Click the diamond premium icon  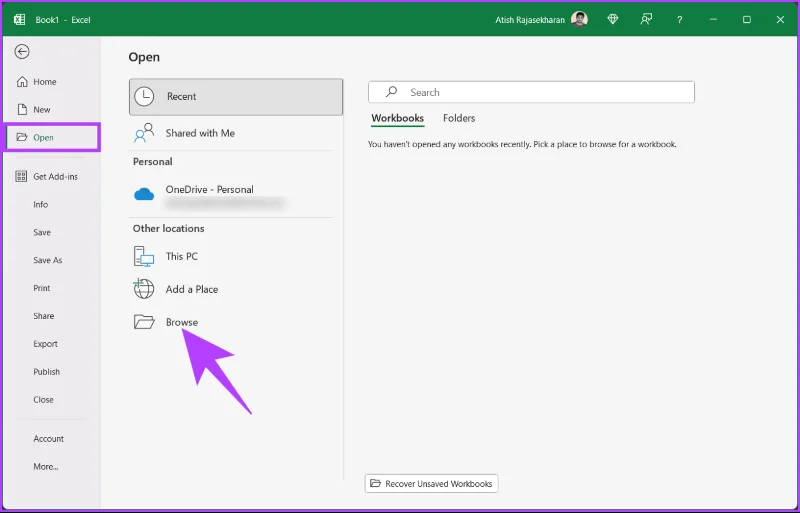click(613, 19)
